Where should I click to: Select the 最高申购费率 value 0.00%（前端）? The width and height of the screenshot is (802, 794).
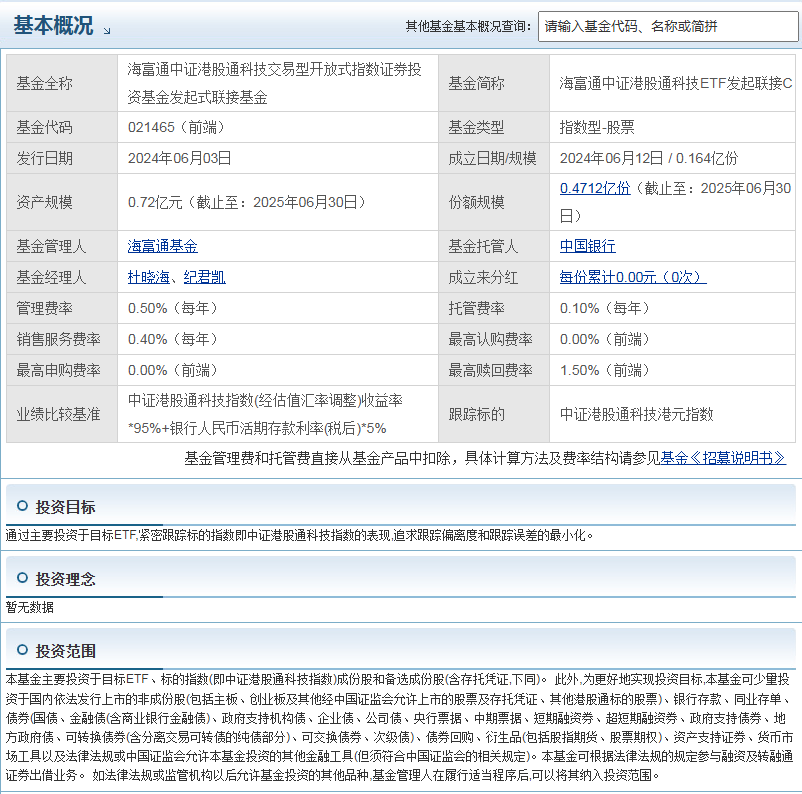[173, 370]
